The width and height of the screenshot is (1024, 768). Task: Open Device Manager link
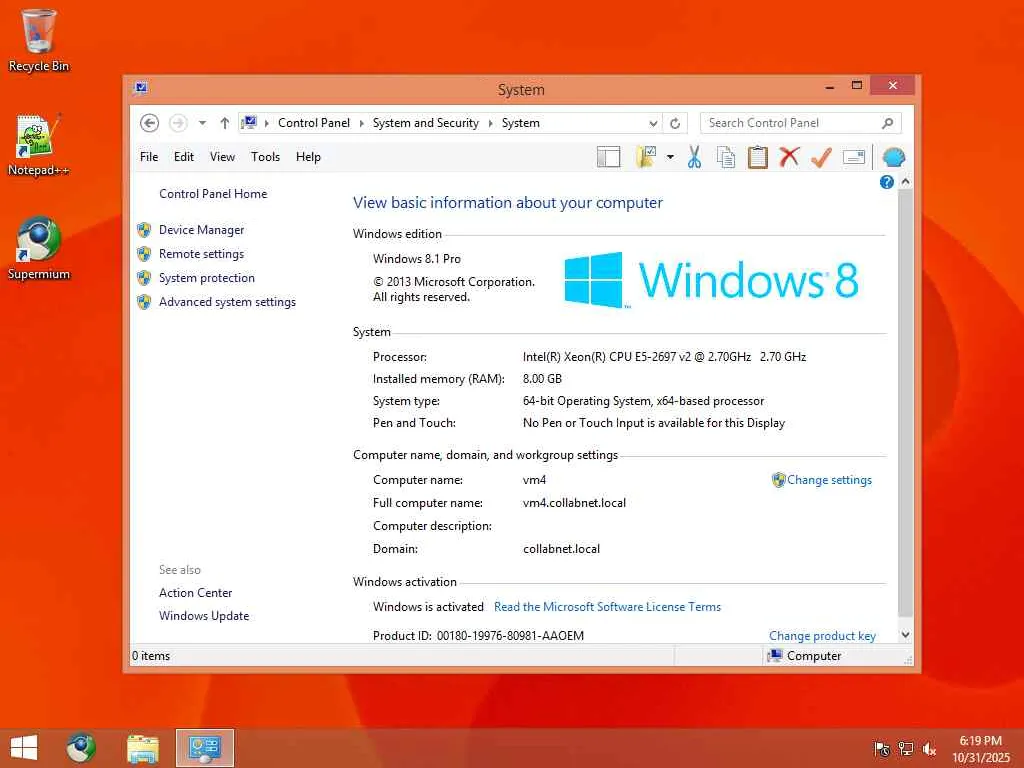tap(201, 230)
